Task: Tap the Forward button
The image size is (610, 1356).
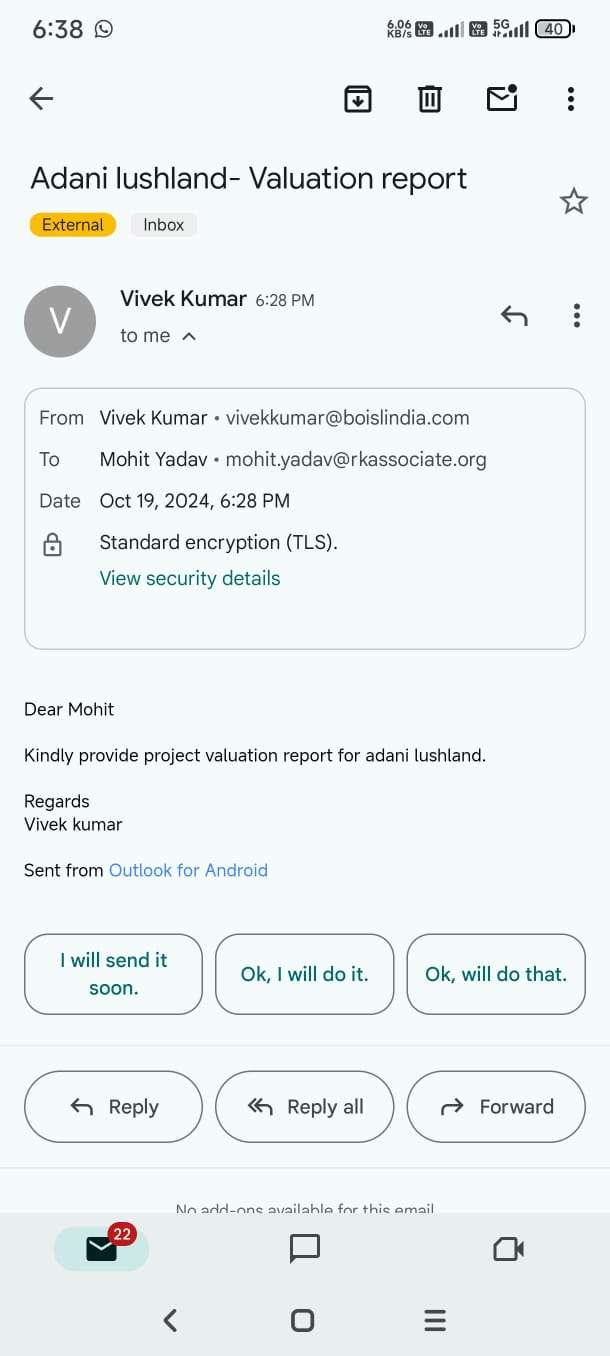Action: [x=496, y=1106]
